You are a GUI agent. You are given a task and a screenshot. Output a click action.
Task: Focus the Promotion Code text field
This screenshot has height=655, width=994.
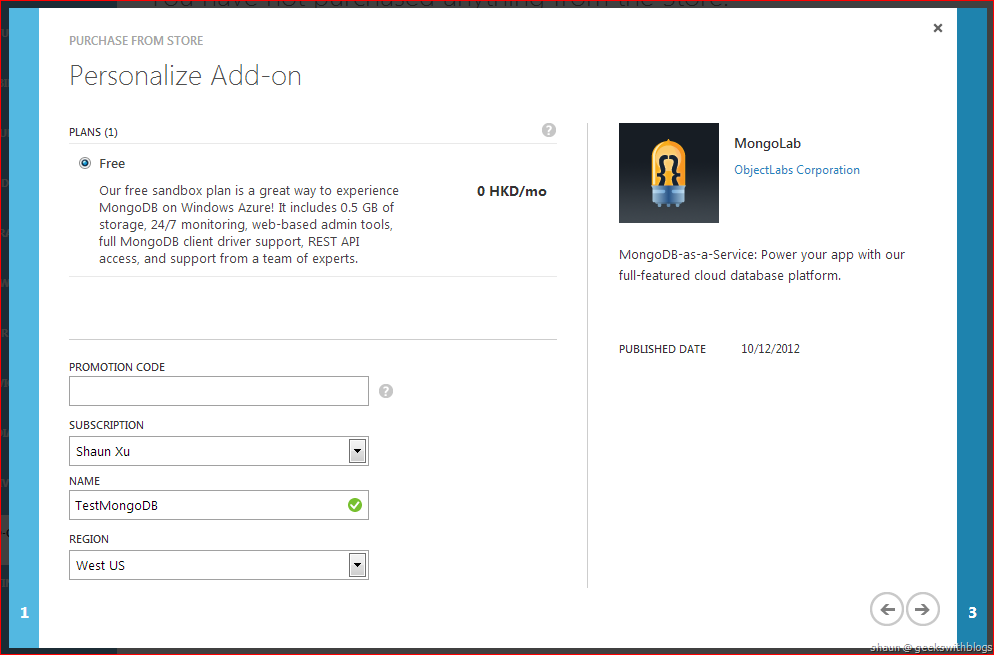coord(219,391)
